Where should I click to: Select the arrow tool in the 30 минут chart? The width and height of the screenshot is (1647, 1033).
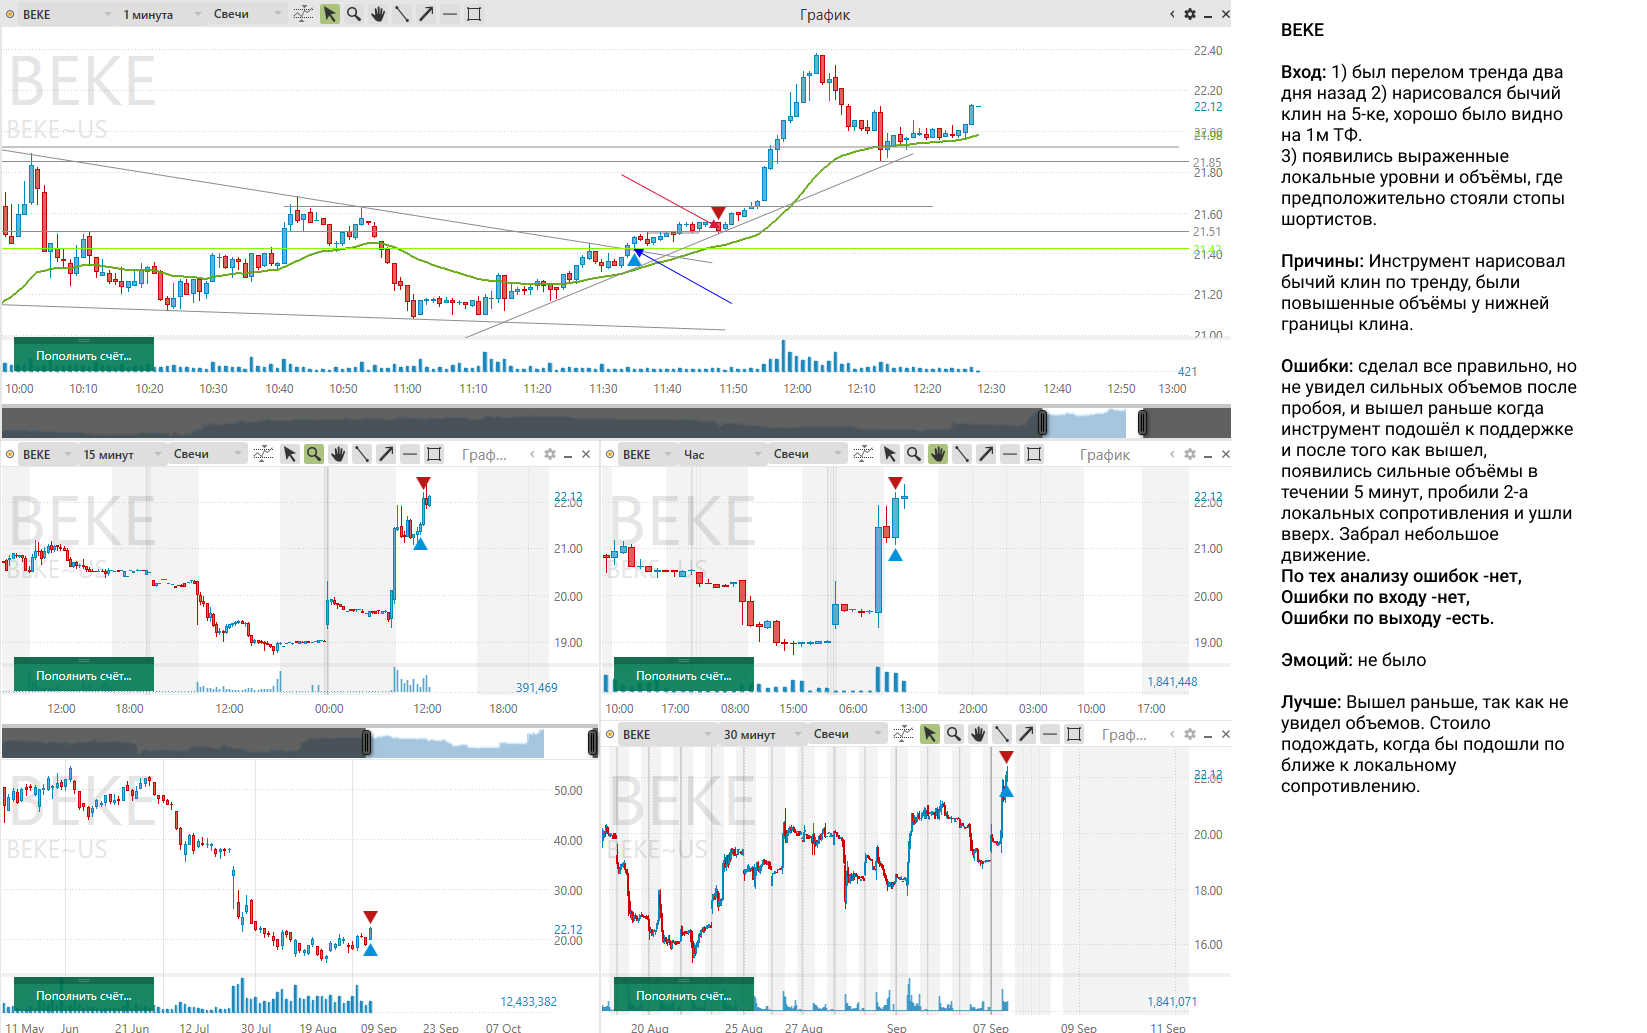tap(1026, 734)
